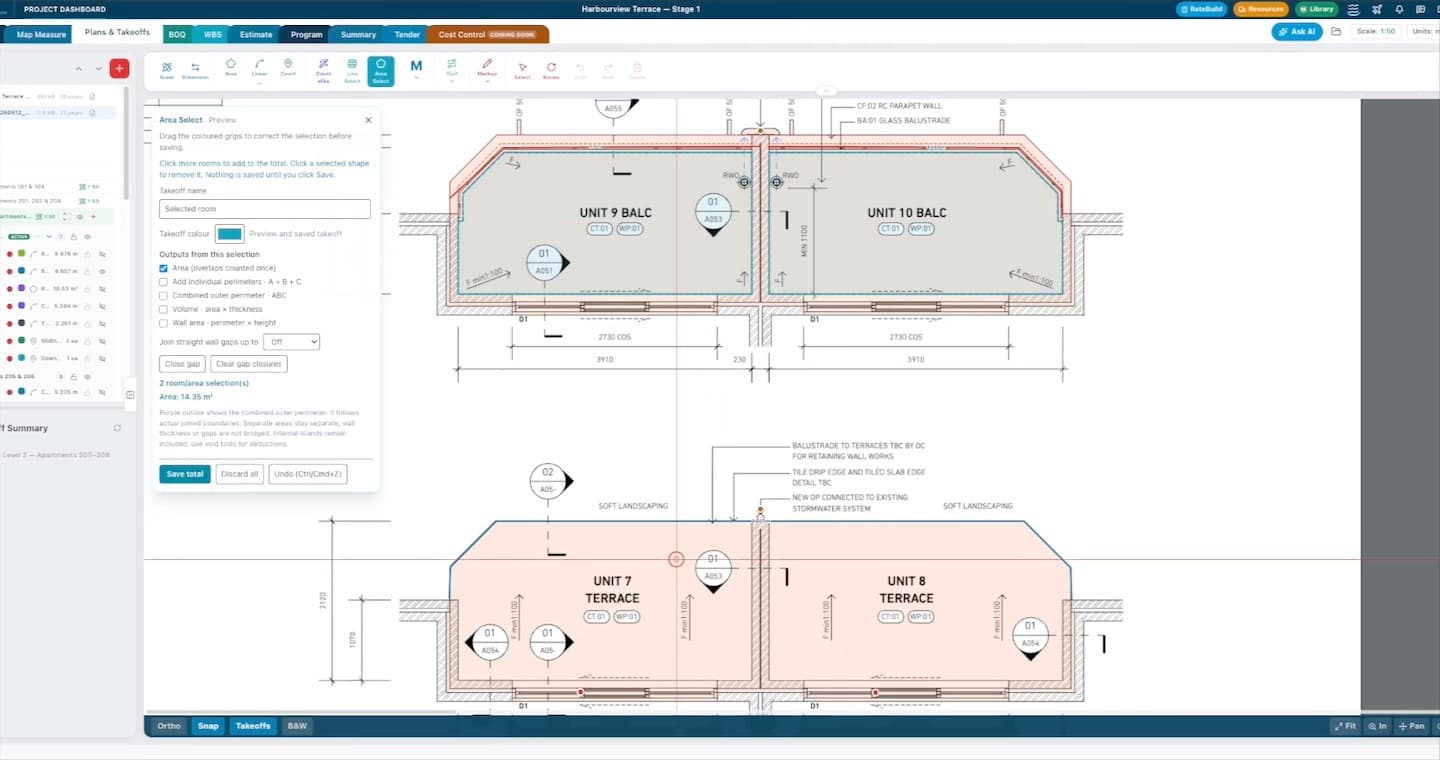This screenshot has height=760, width=1440.
Task: Click Save total
Action: pos(185,474)
